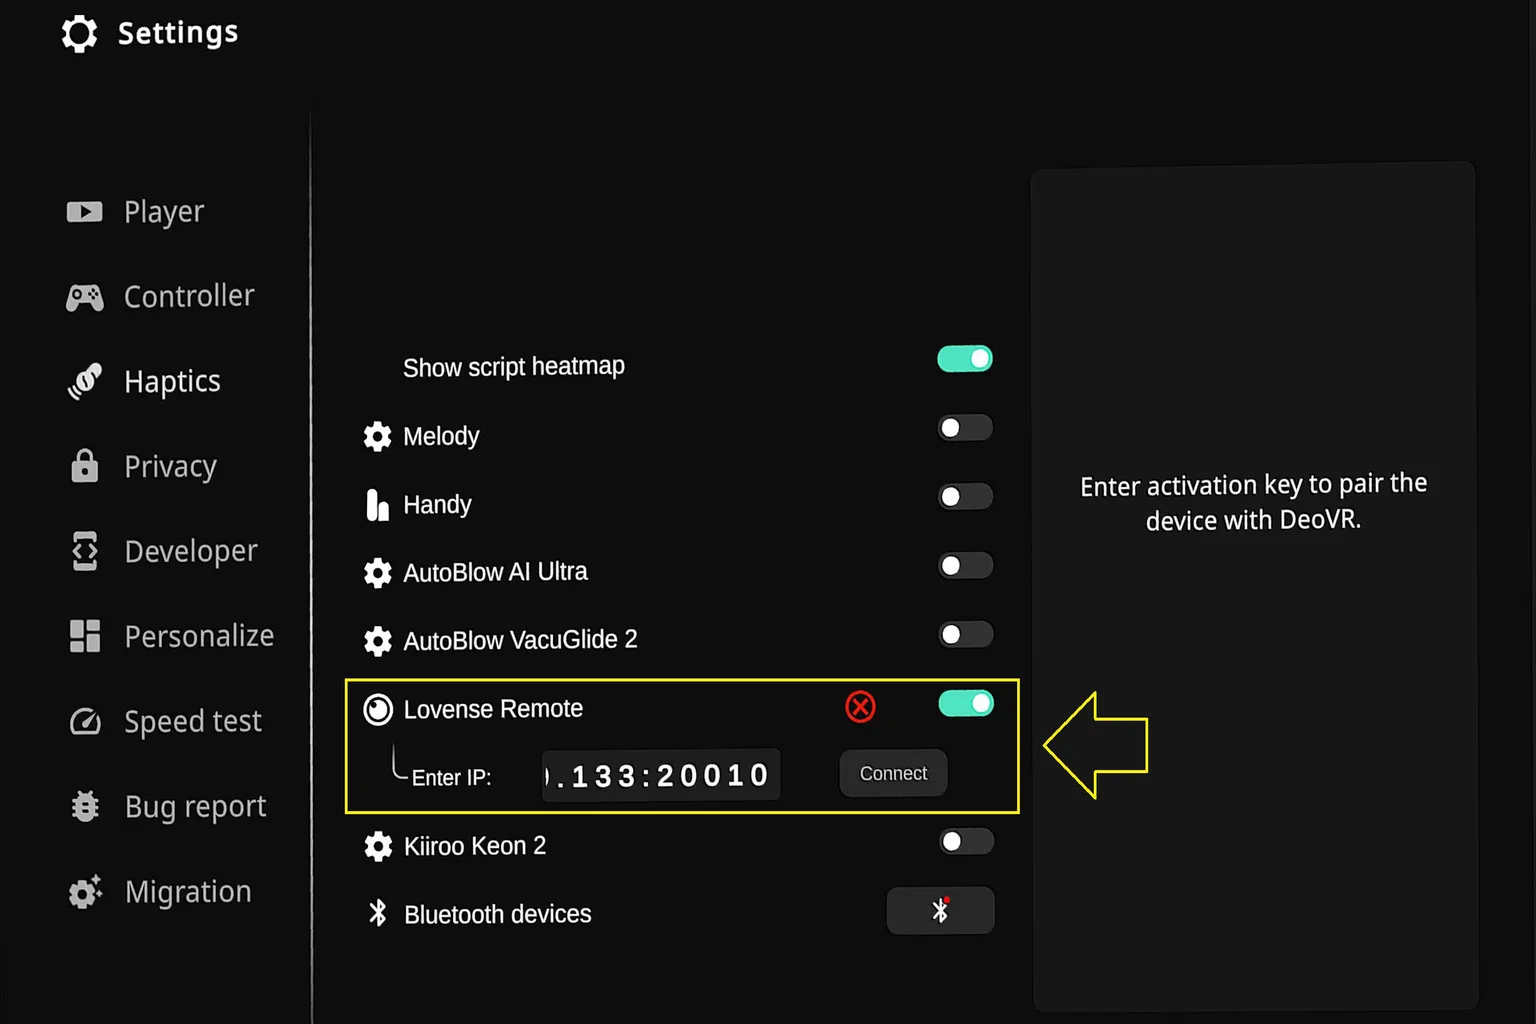Click the Enter IP input field
Viewport: 1536px width, 1024px height.
(x=661, y=775)
